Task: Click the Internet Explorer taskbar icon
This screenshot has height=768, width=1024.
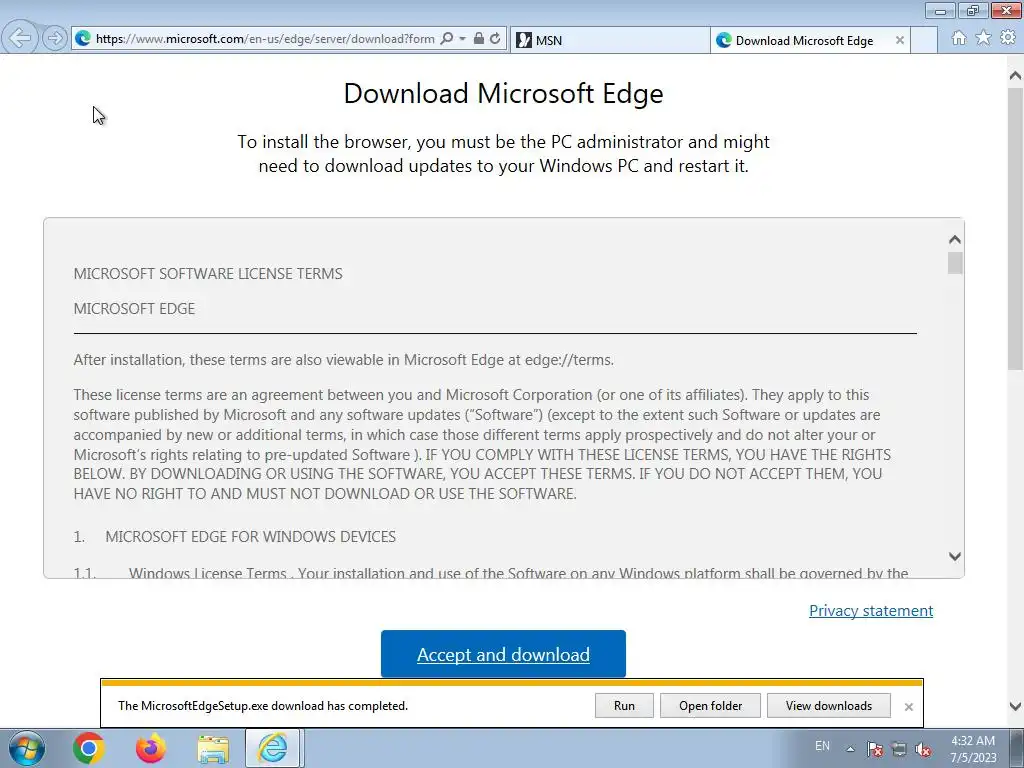Action: [274, 748]
